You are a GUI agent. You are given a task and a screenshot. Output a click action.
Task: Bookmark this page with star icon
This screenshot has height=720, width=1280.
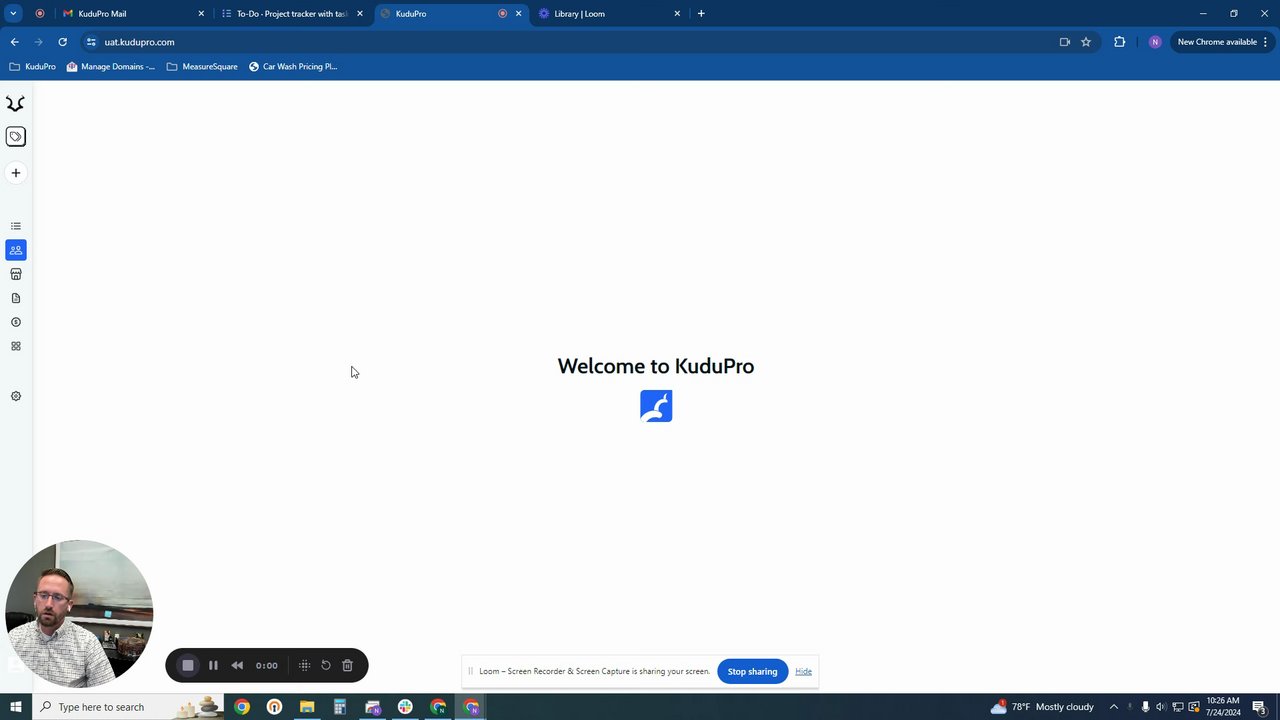coord(1086,42)
